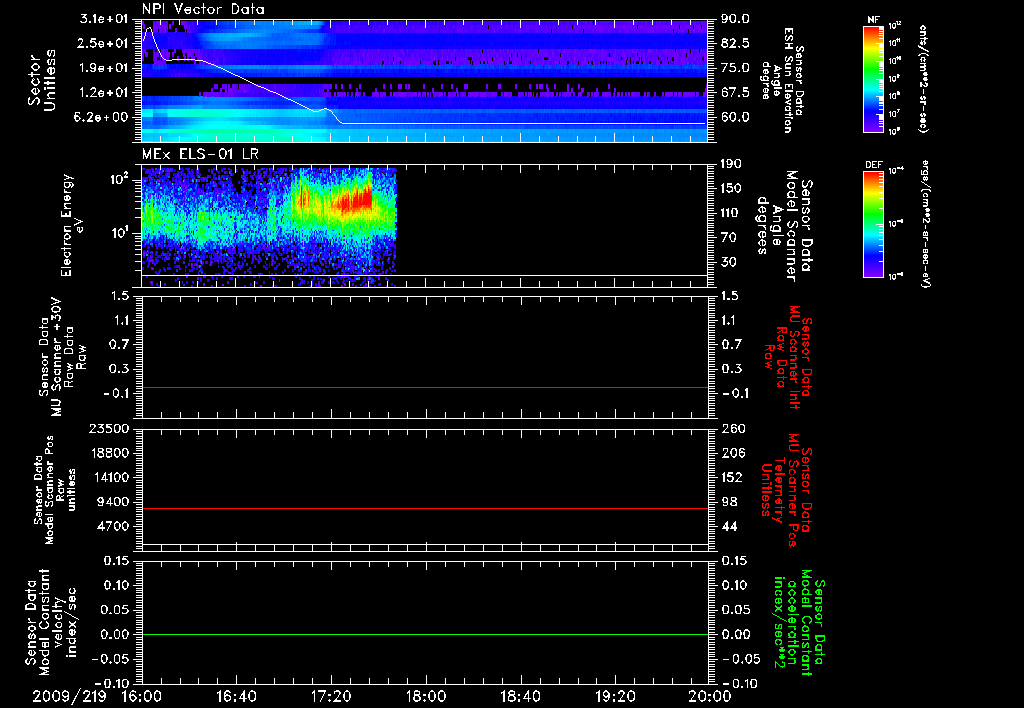1024x708 pixels.
Task: Click the red line in MU Scanner +30V panel
Action: click(x=425, y=387)
